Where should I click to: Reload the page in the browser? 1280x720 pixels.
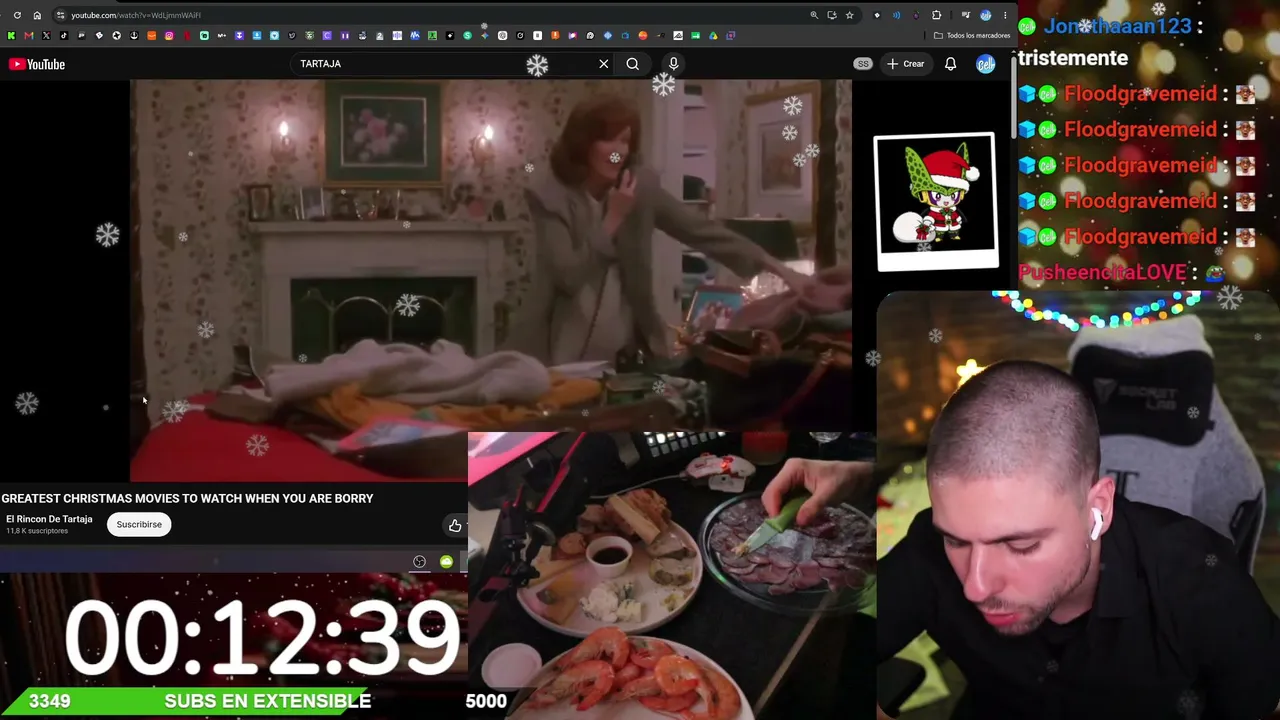17,15
